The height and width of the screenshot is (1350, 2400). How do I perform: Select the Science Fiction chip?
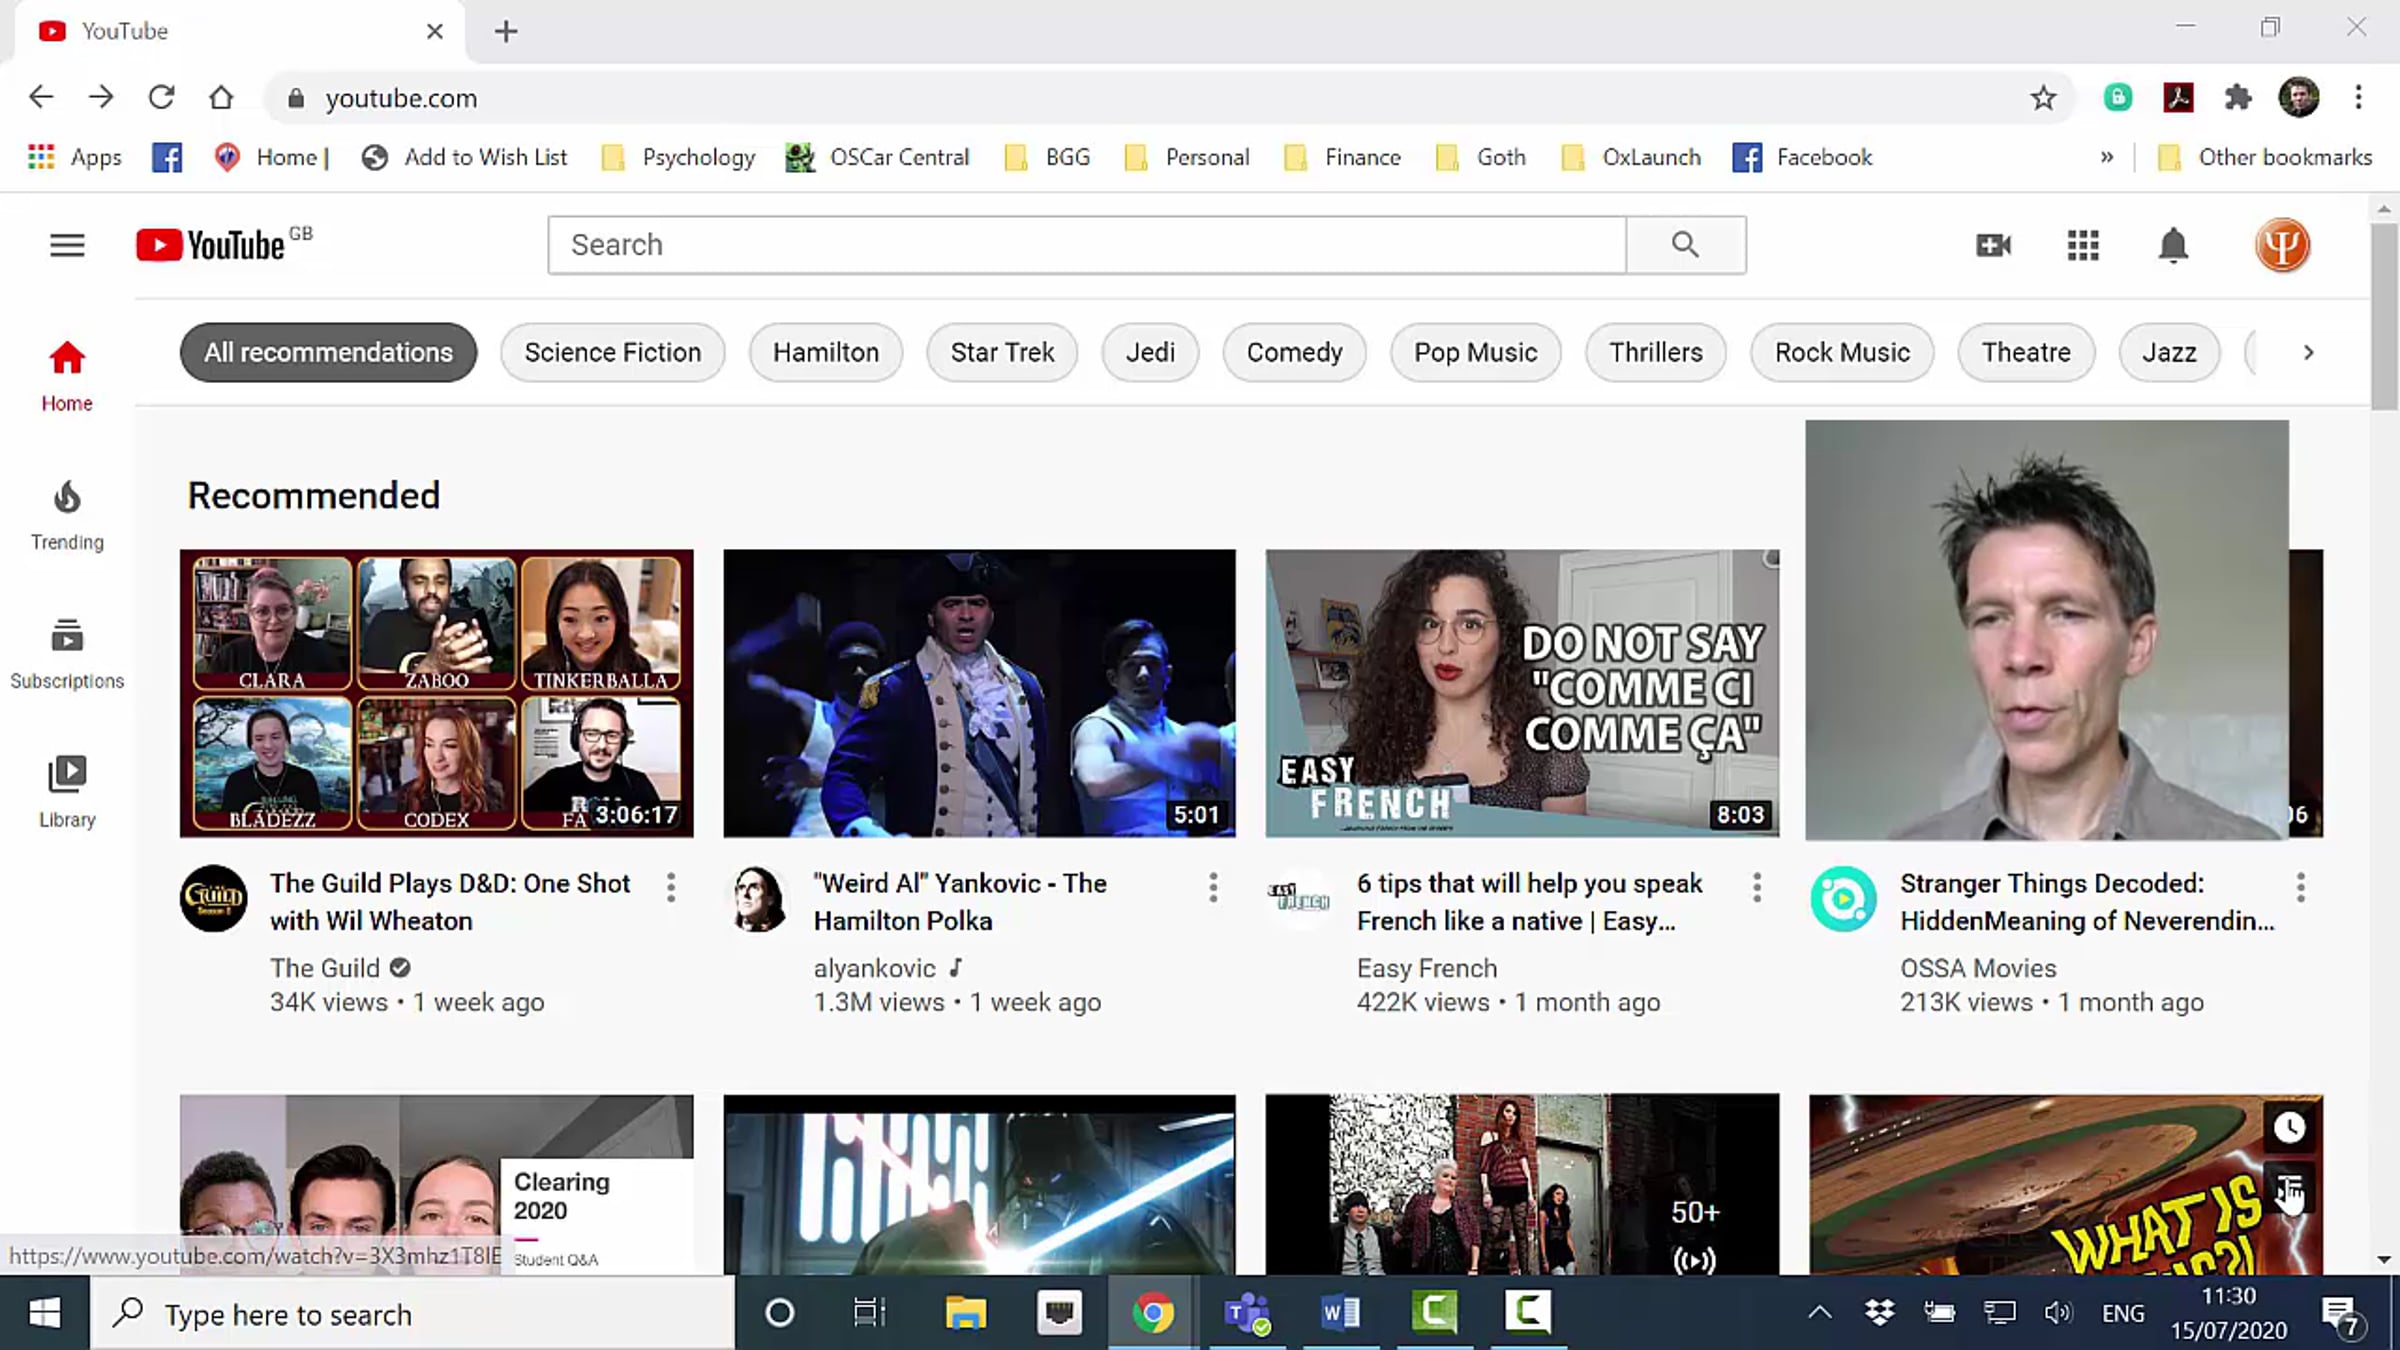coord(613,352)
